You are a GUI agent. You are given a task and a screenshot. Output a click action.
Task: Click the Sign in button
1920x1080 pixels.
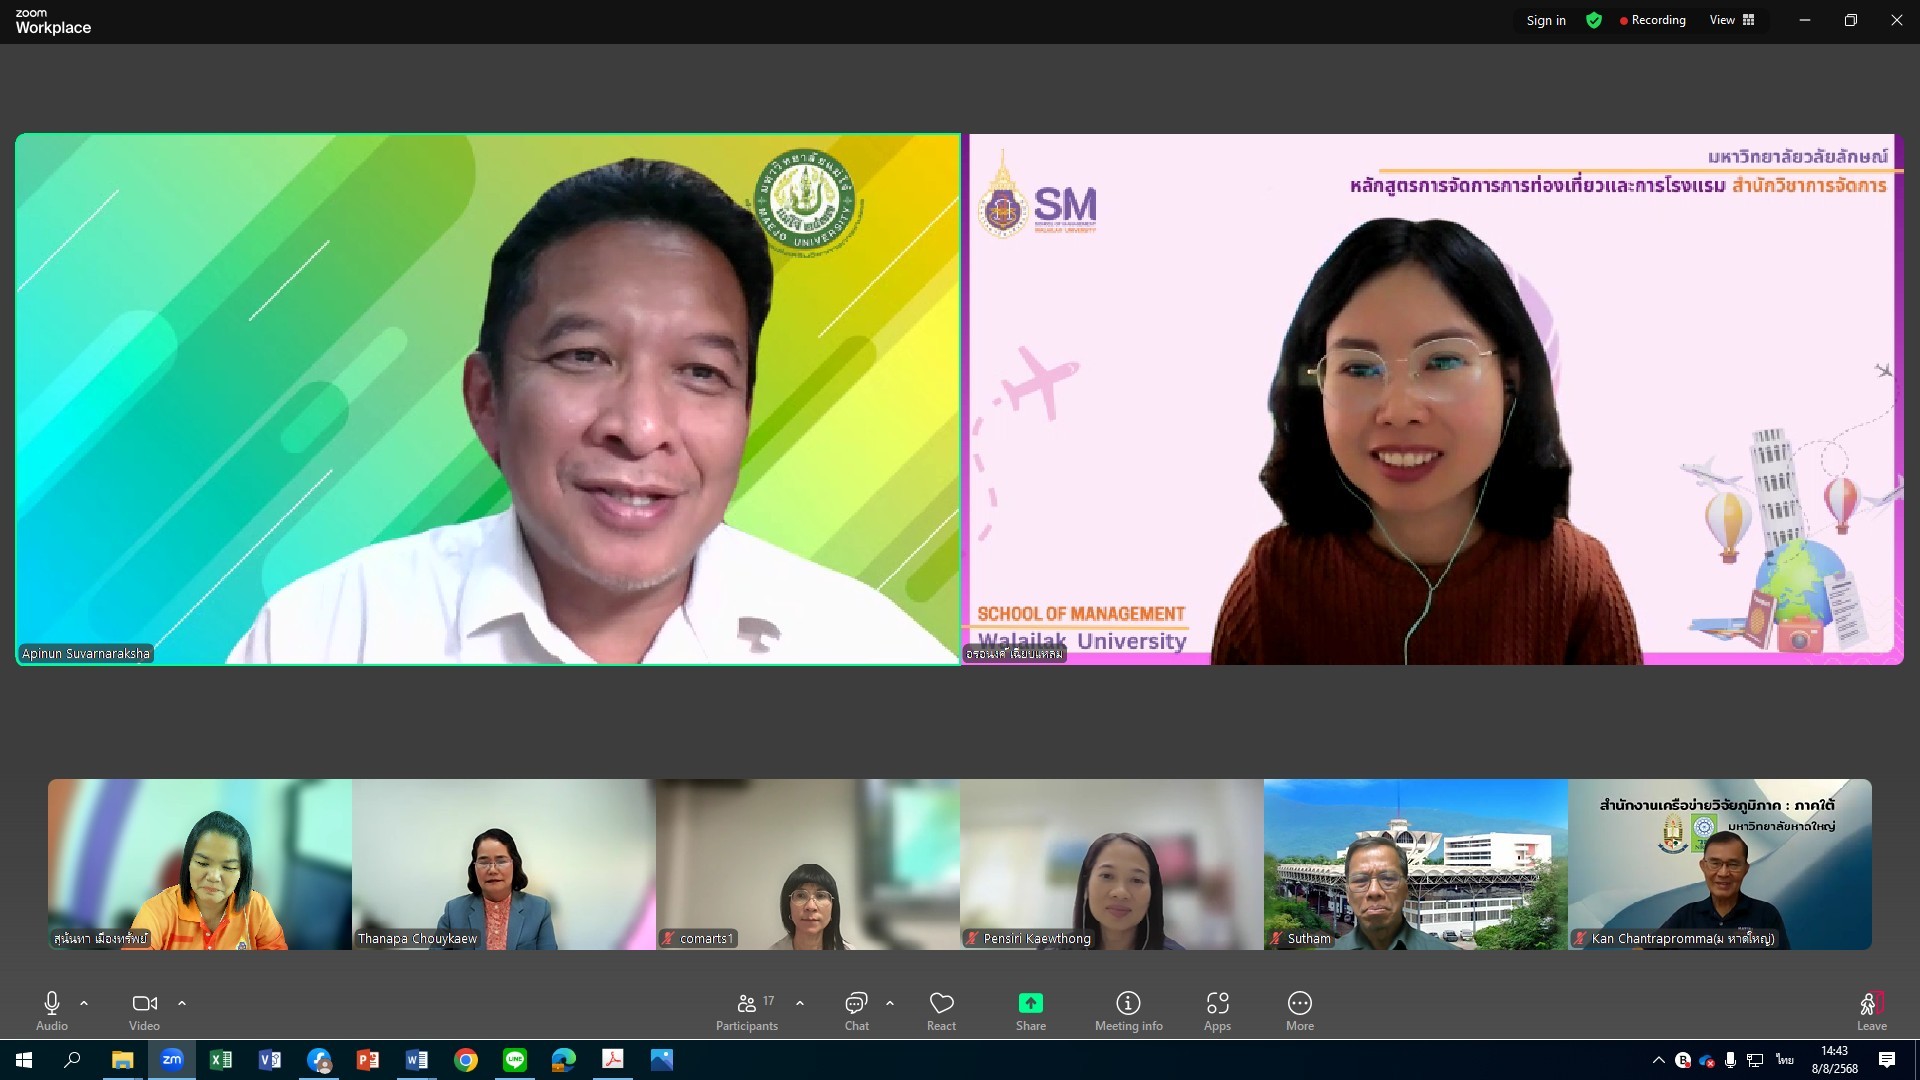[x=1546, y=20]
